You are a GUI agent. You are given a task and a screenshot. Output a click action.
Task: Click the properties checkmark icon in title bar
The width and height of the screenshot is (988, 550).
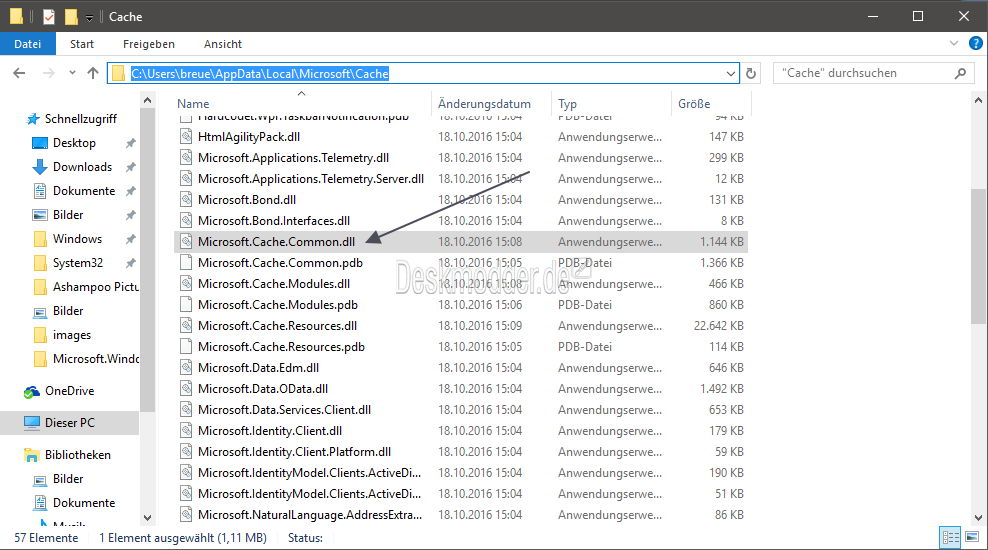[49, 16]
